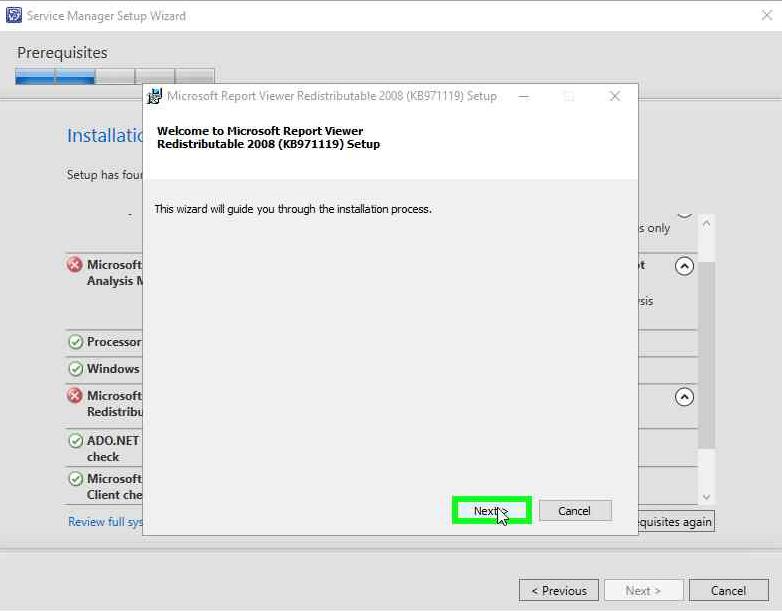This screenshot has height=611, width=782.
Task: Click green check icon beside ADO.NET check
Action: pos(75,441)
